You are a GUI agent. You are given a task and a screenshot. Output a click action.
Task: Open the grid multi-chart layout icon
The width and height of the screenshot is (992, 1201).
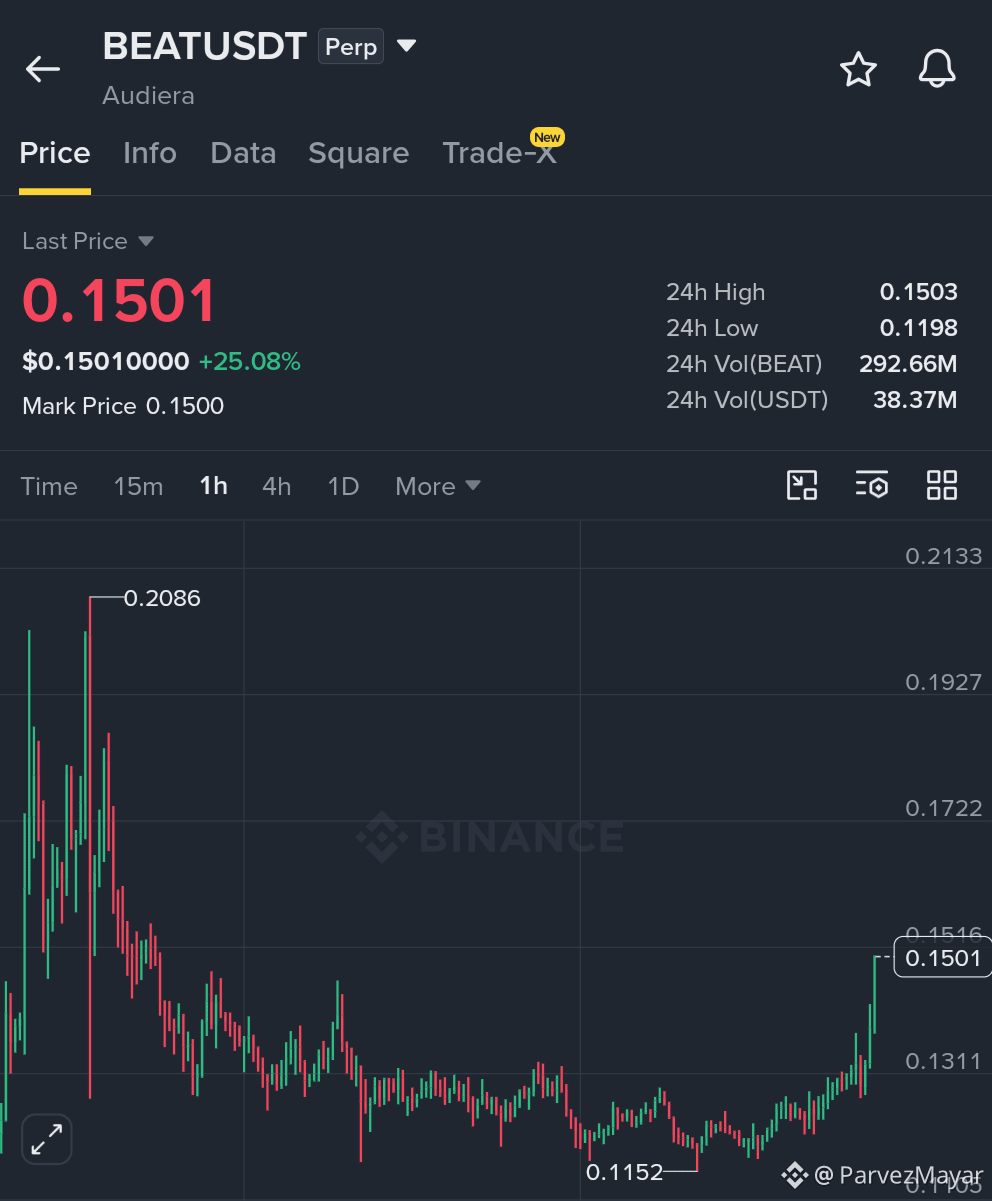pyautogui.click(x=942, y=485)
